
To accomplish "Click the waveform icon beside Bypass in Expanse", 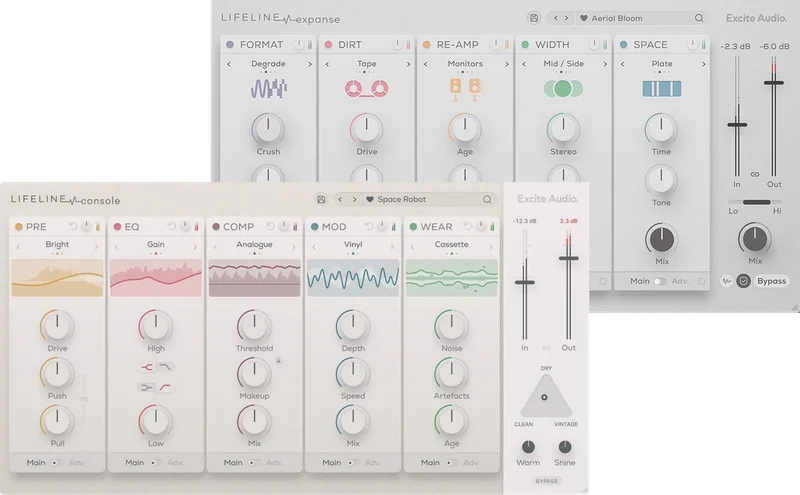I will coord(727,281).
